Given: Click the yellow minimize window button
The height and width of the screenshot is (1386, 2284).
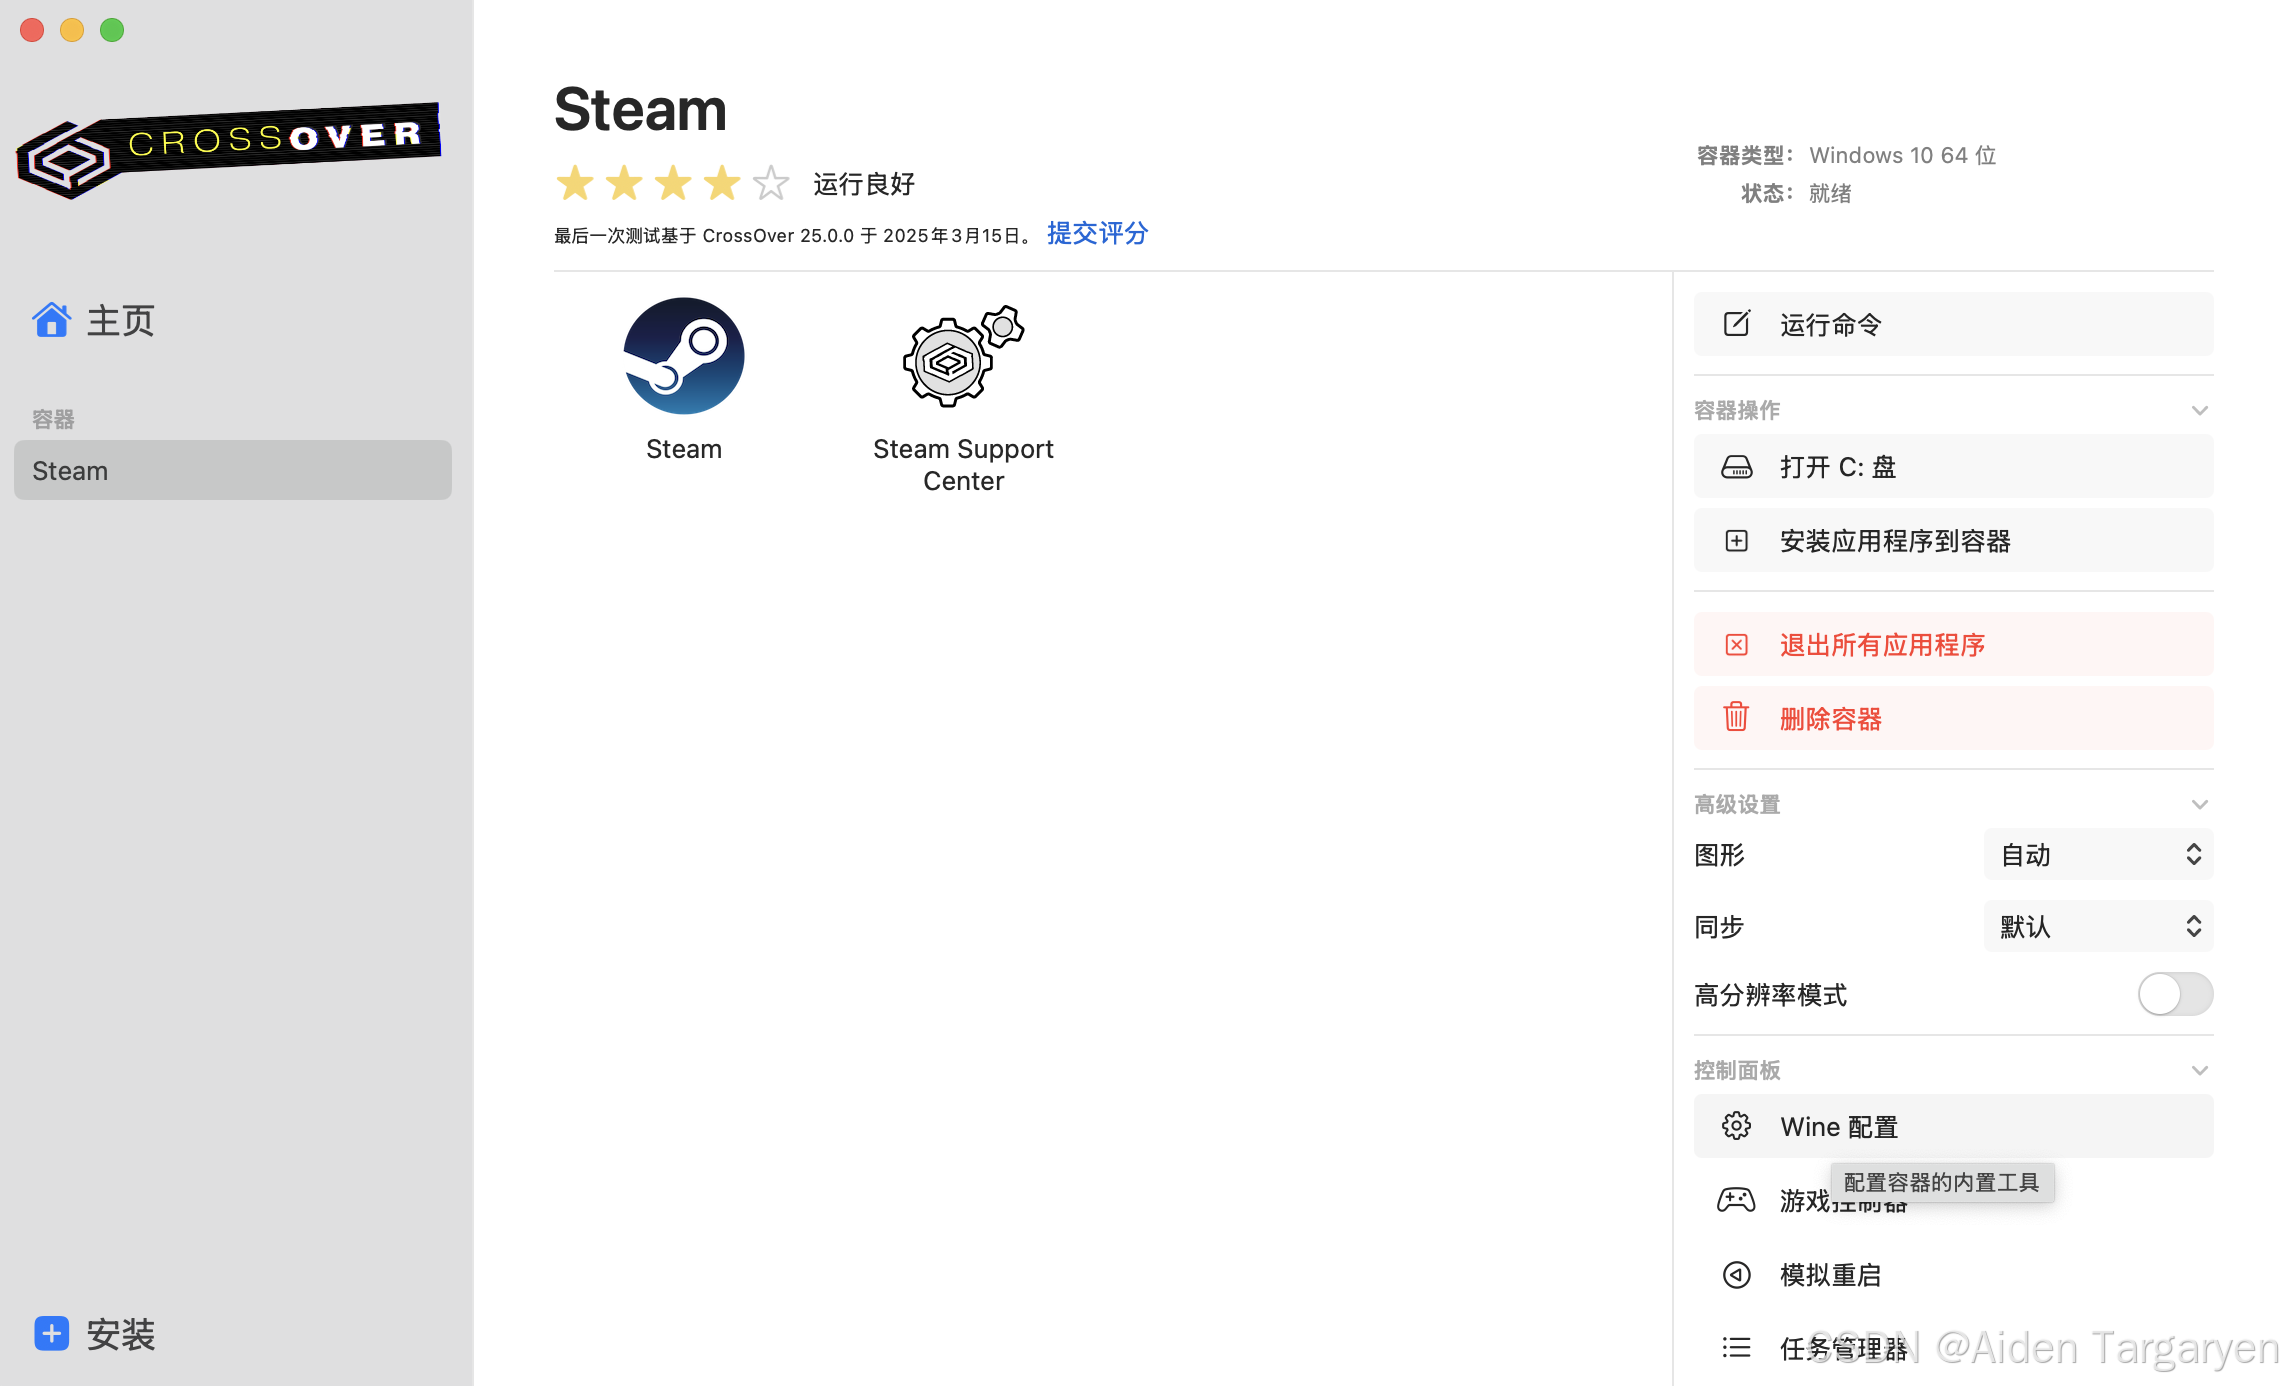Looking at the screenshot, I should pyautogui.click(x=72, y=30).
